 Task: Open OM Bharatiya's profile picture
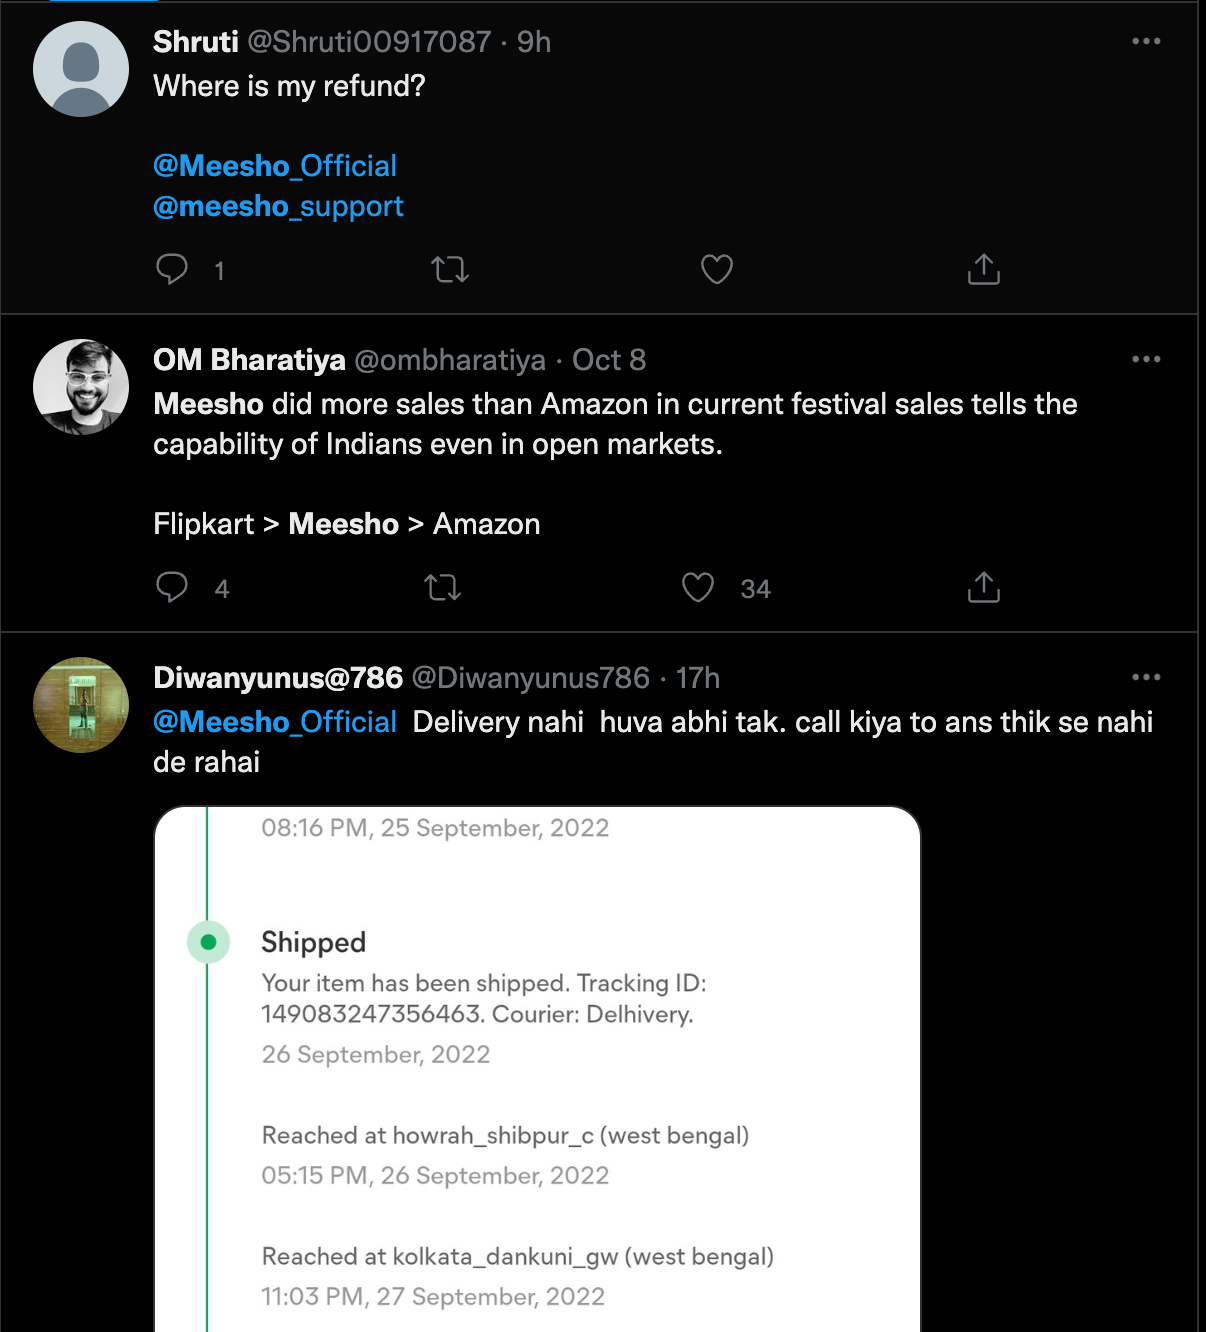[81, 387]
